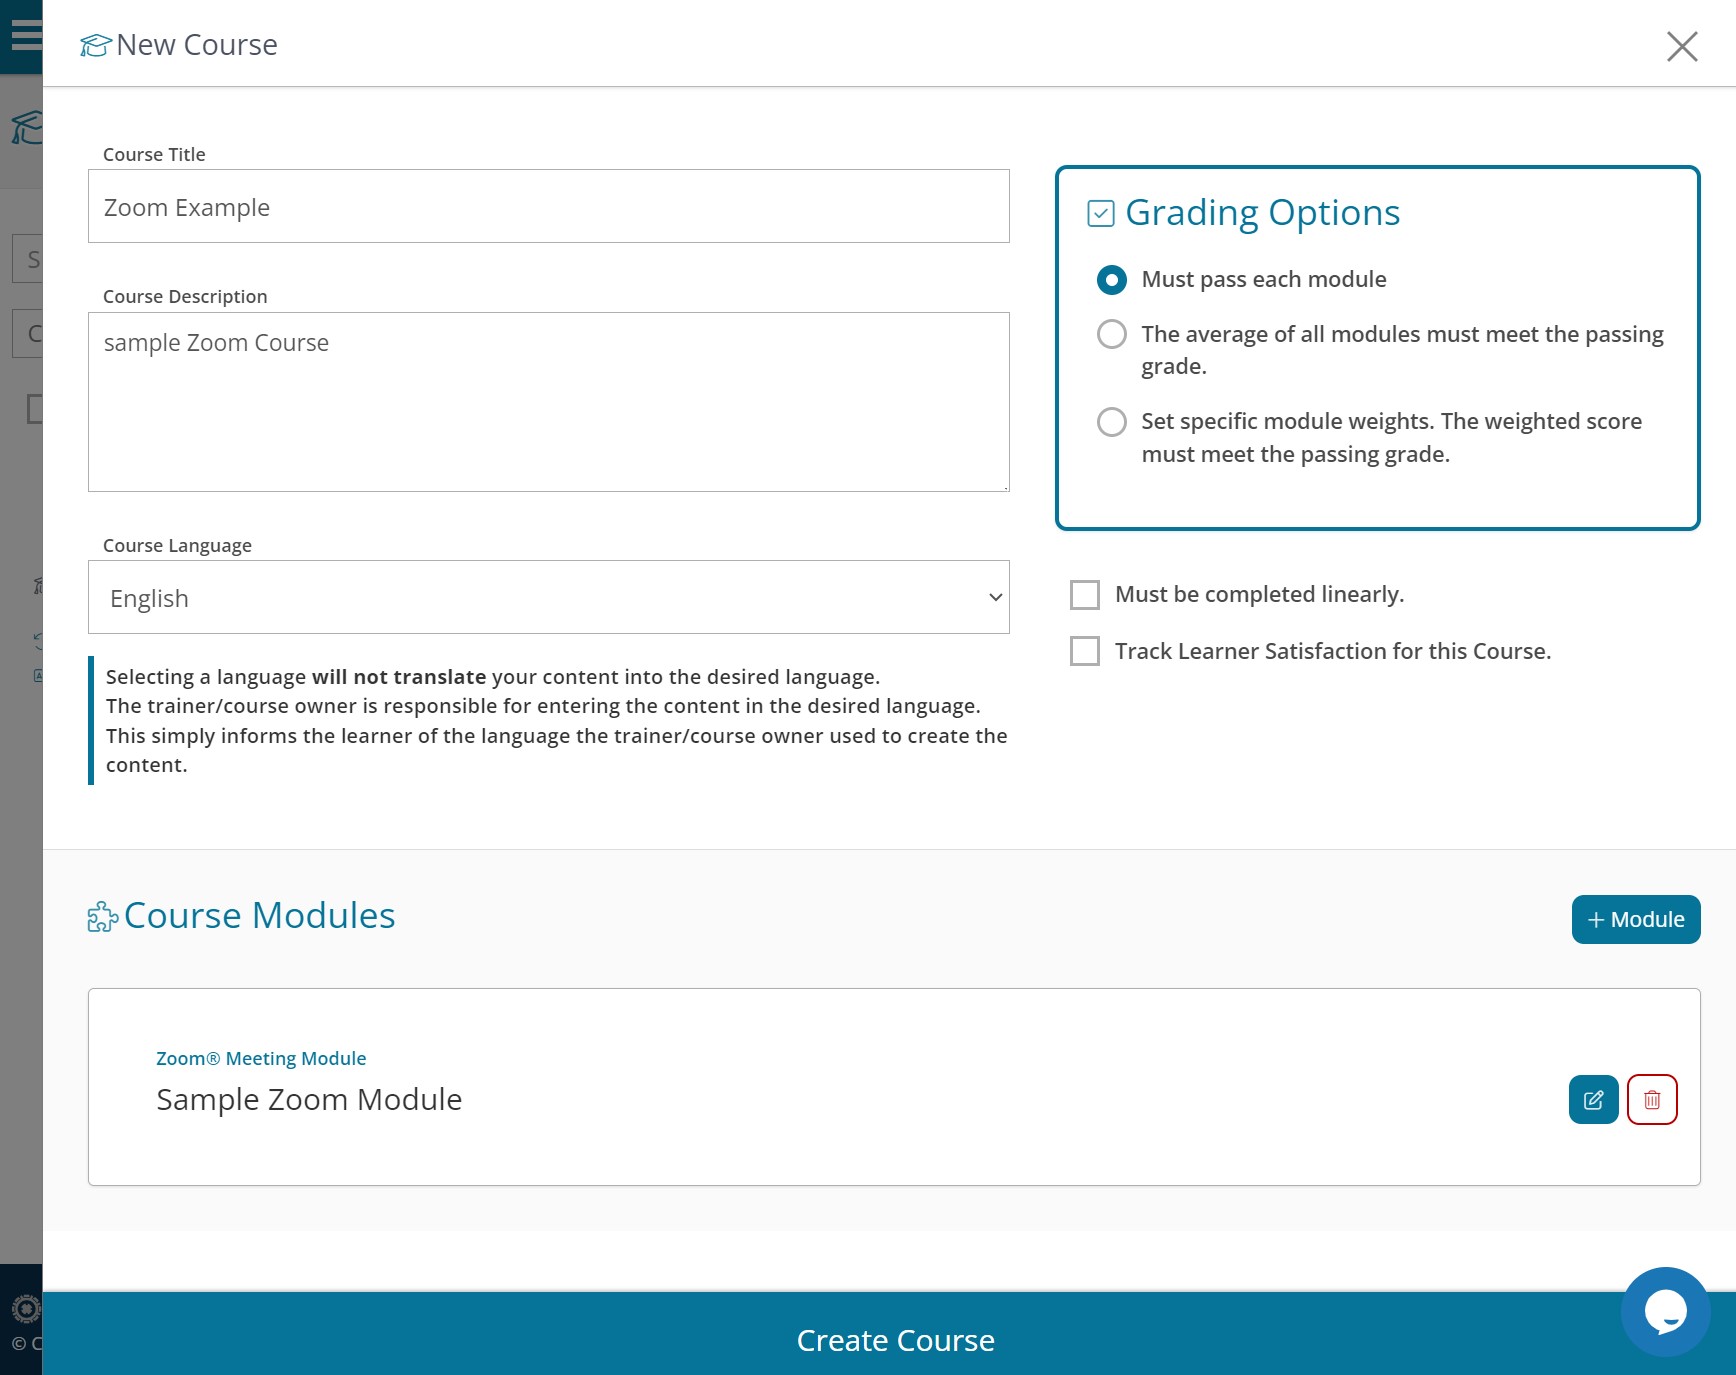This screenshot has height=1375, width=1736.
Task: Click the Course Title input field
Action: pos(548,207)
